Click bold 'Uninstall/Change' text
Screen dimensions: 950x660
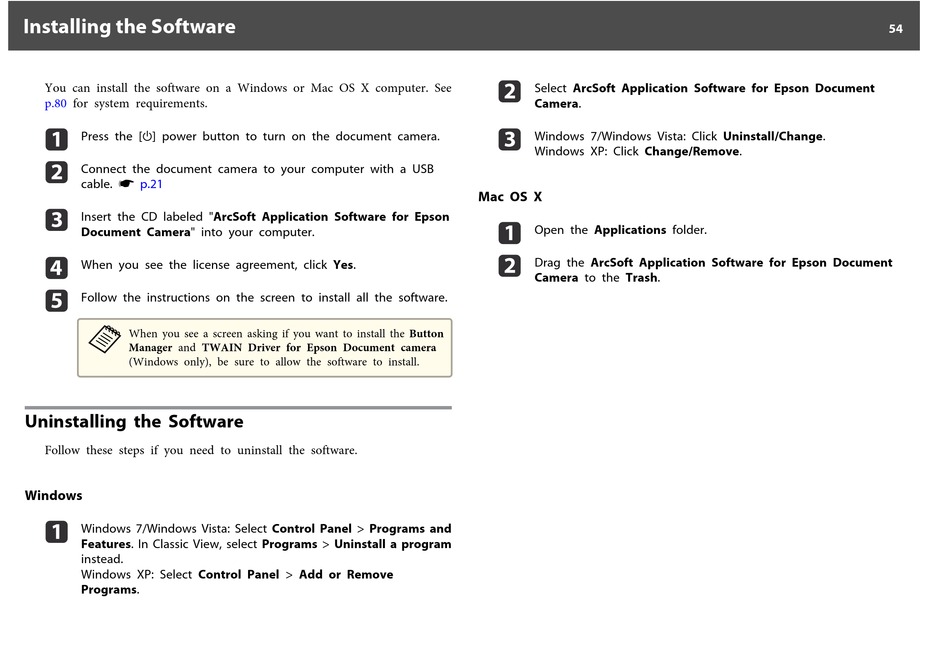[772, 136]
